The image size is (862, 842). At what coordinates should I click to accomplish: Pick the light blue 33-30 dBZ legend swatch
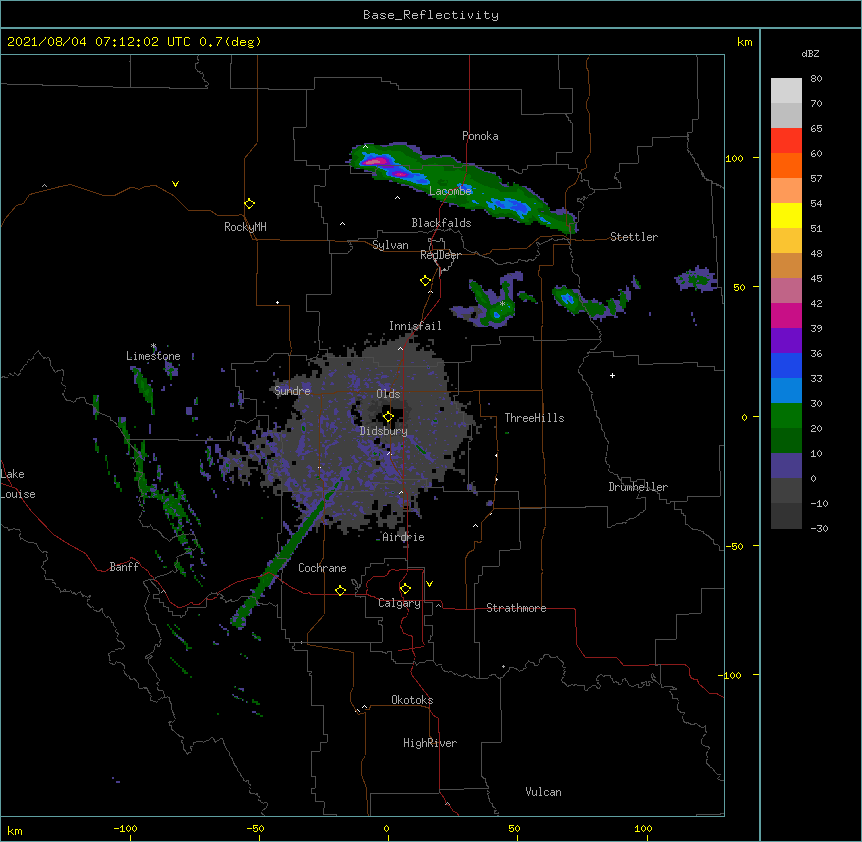(x=786, y=391)
